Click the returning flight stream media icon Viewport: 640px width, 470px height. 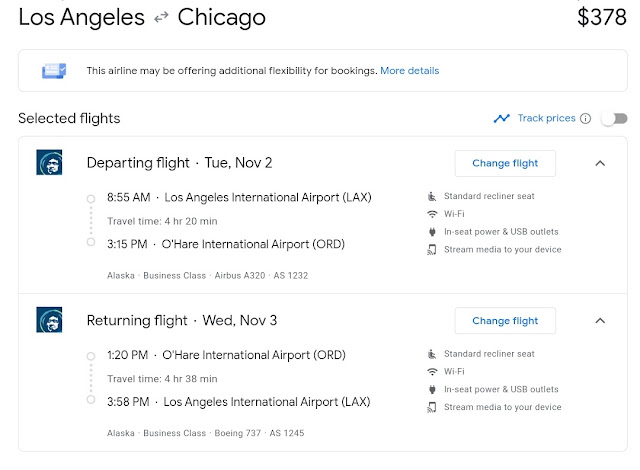click(432, 407)
